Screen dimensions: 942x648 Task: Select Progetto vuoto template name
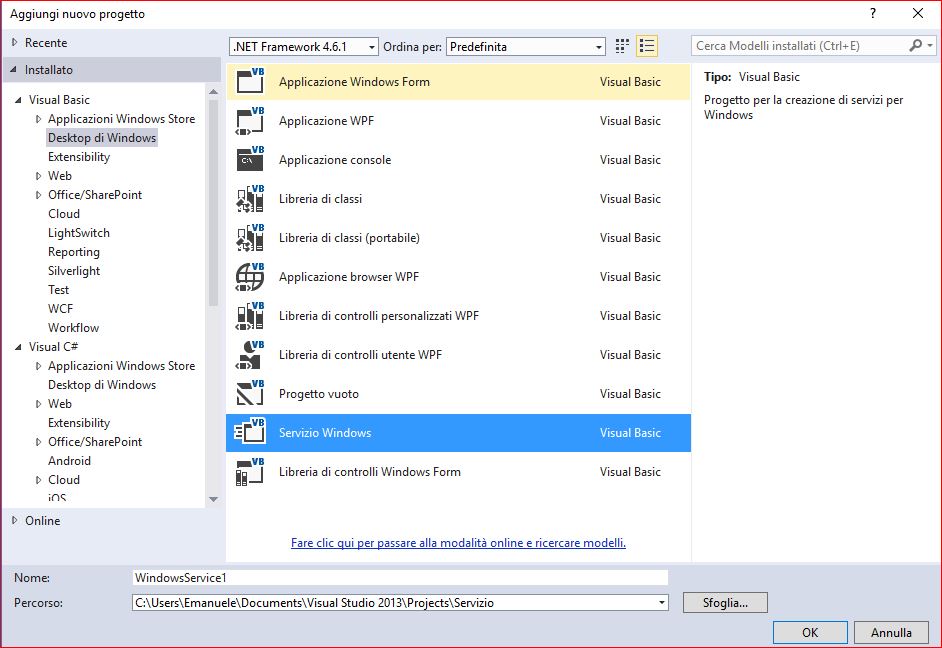(318, 394)
